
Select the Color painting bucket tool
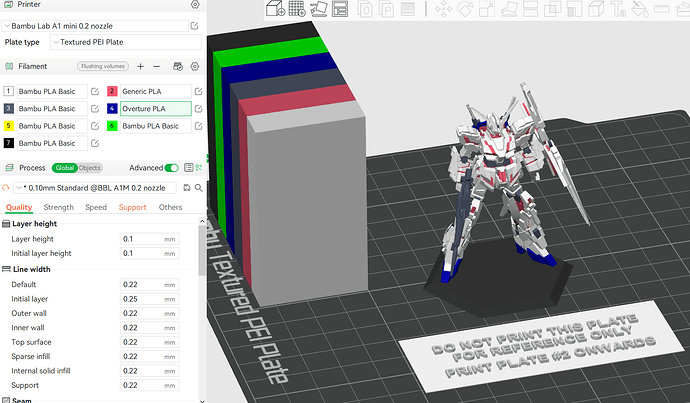point(639,8)
